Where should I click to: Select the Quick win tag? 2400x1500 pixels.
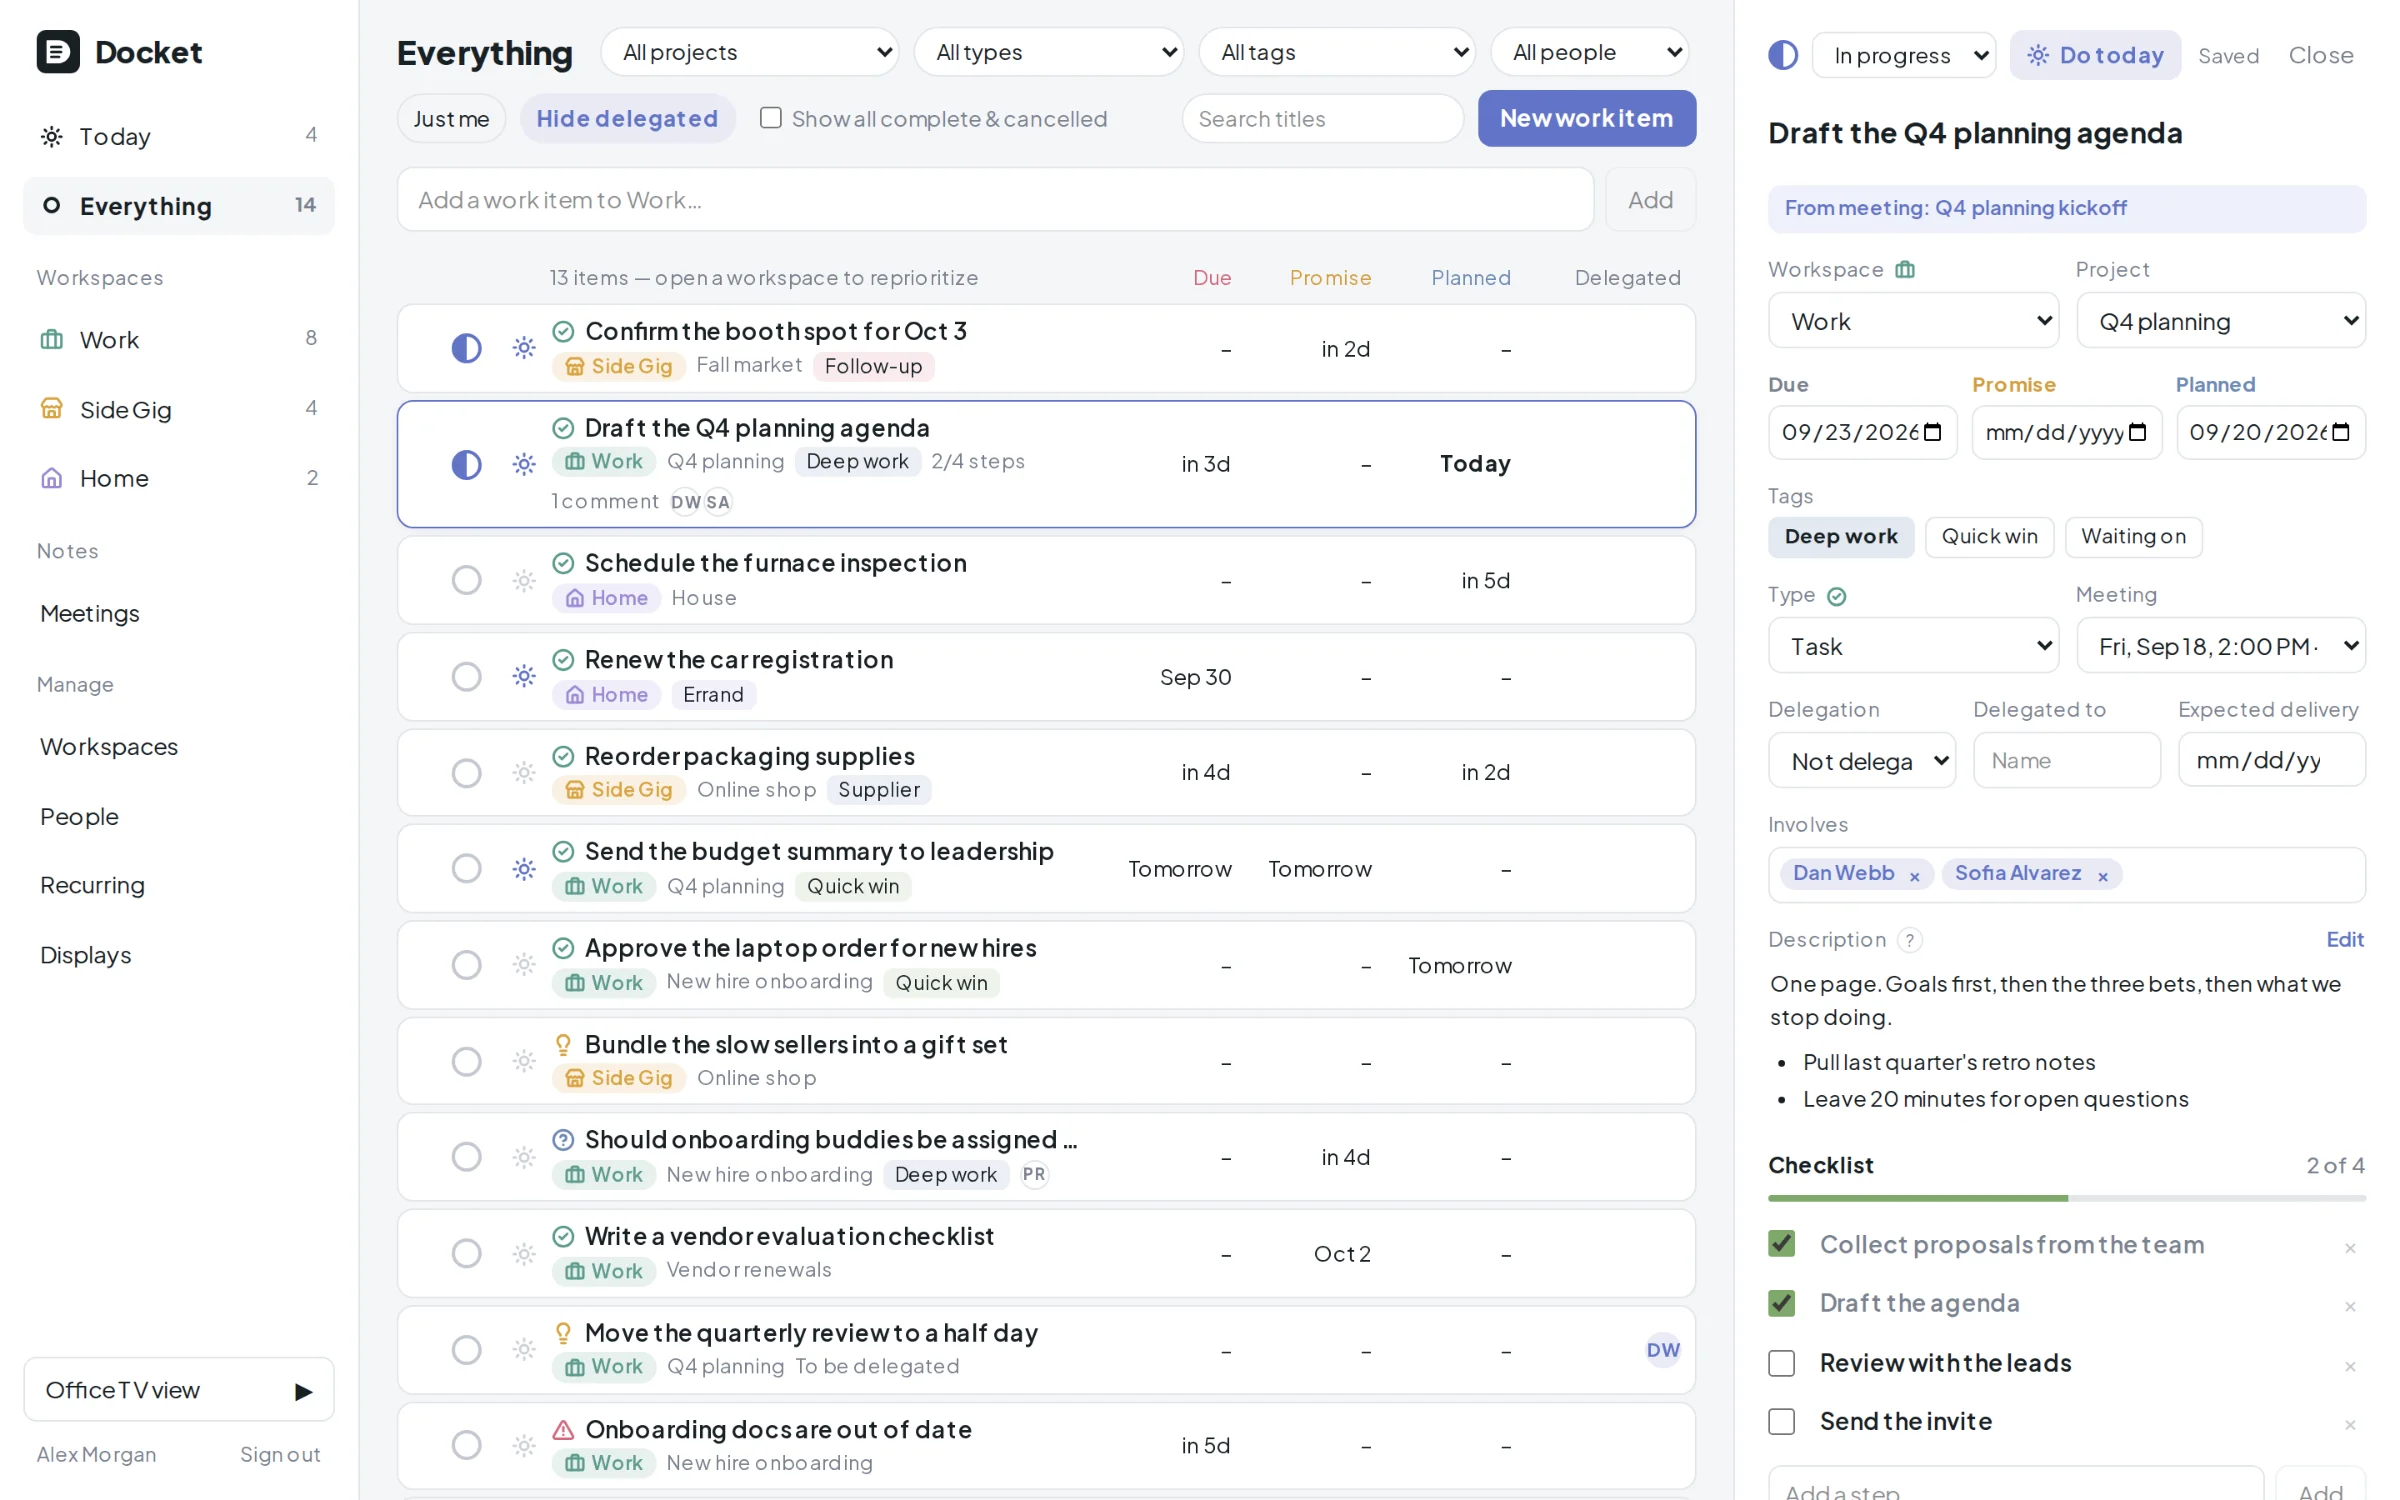pos(1989,537)
